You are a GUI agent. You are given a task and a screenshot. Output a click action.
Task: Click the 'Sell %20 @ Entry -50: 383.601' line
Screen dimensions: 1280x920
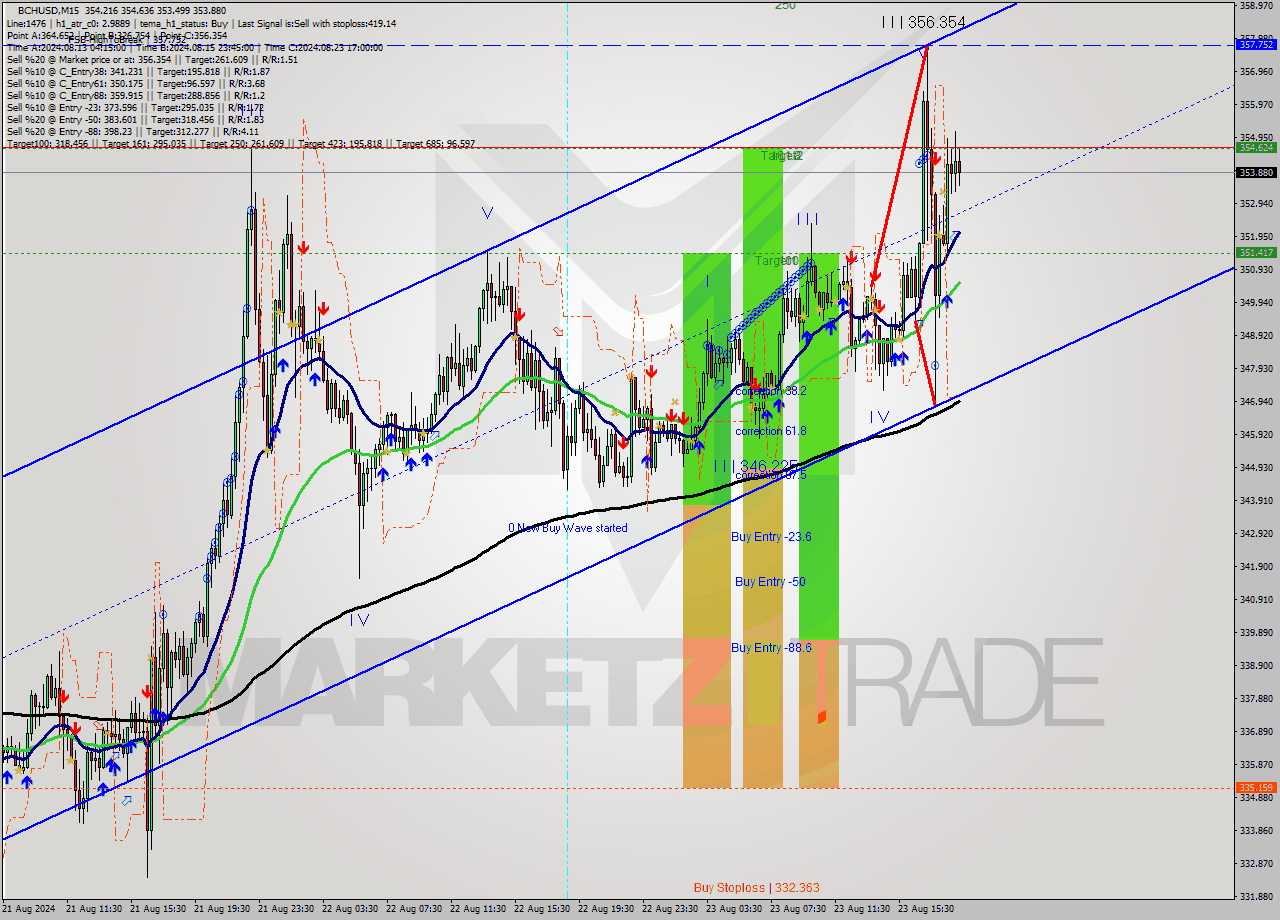135,119
